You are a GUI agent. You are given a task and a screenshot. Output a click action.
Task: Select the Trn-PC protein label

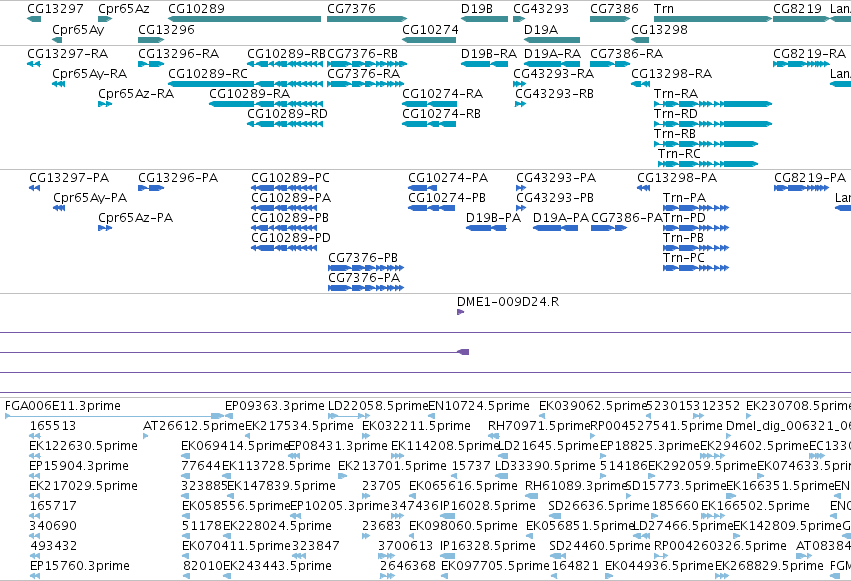684,258
